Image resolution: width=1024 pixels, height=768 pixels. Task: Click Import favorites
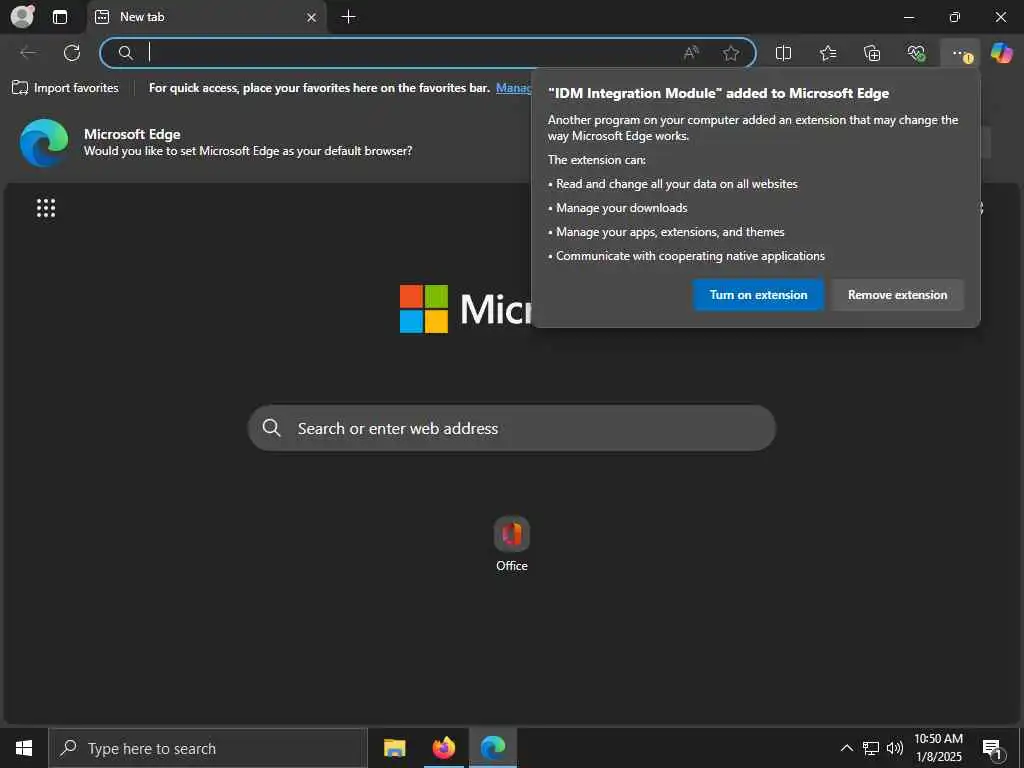point(65,88)
